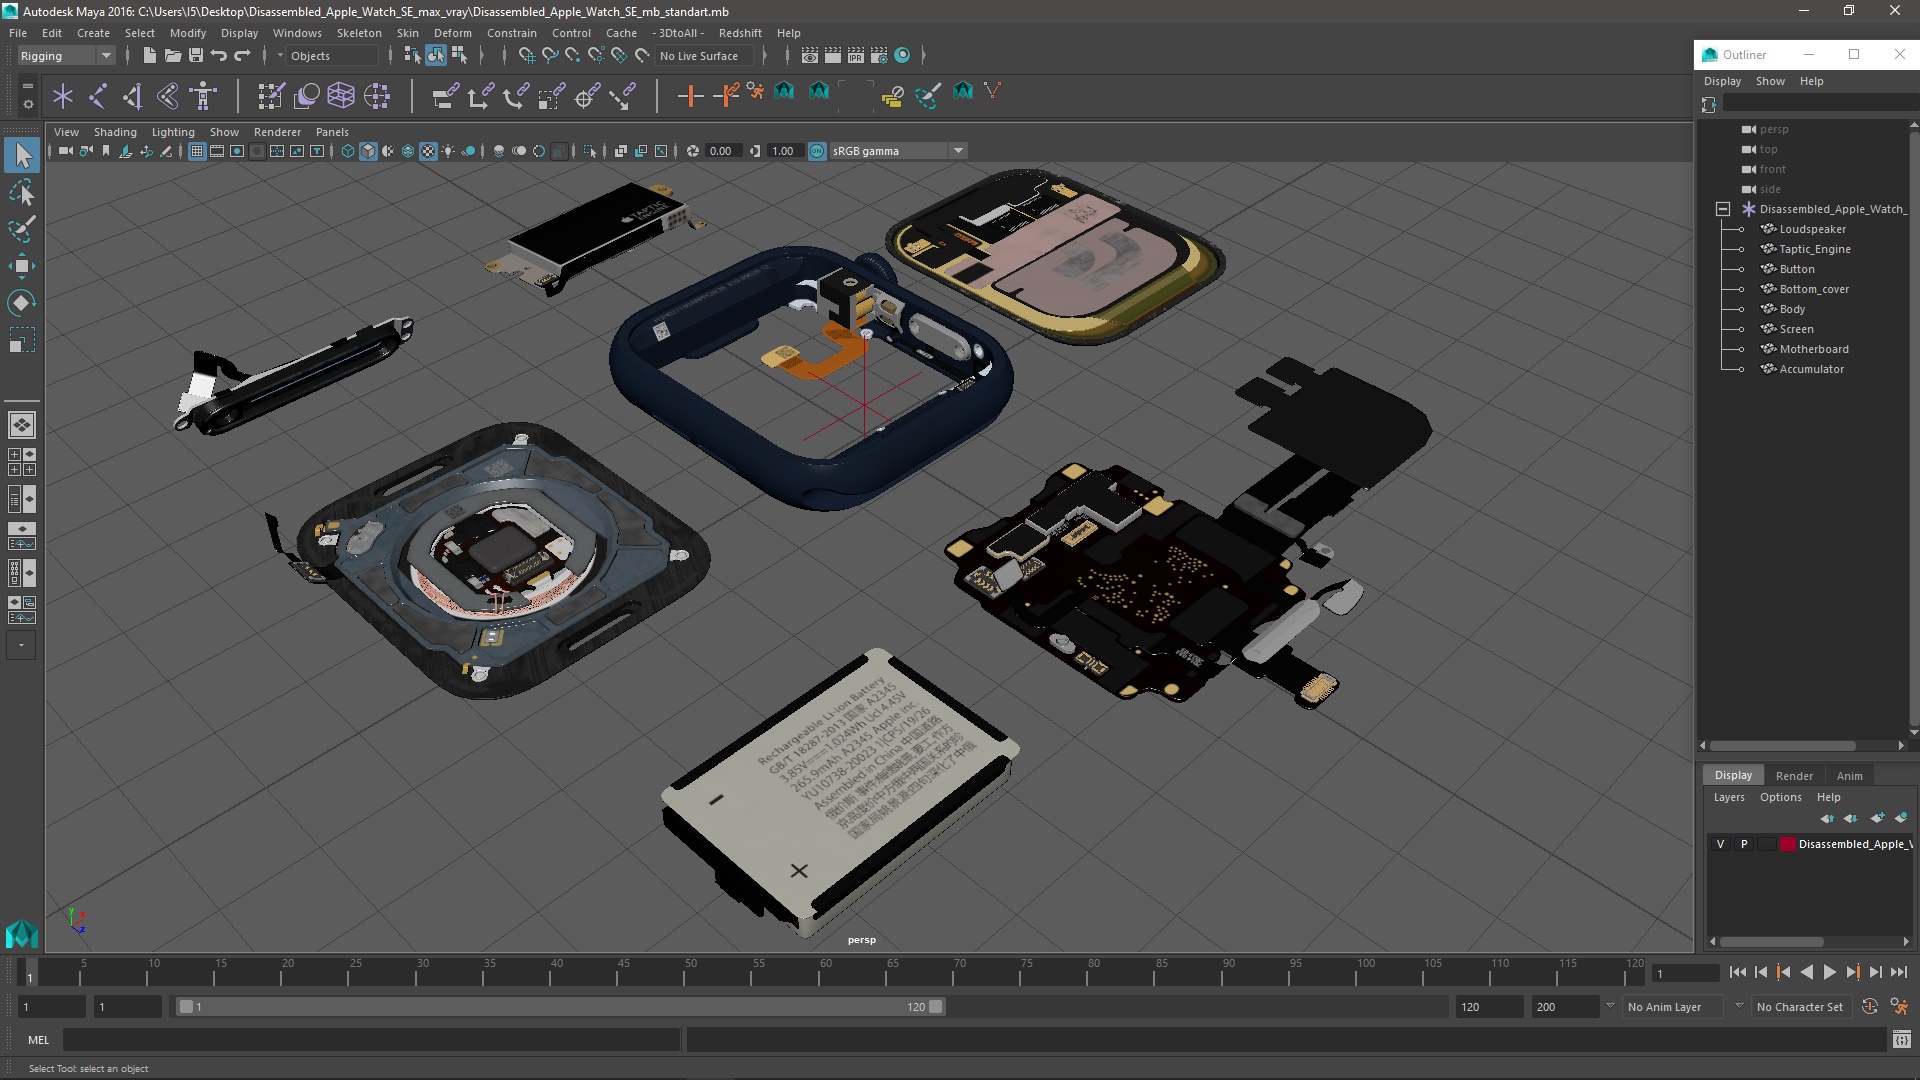Screen dimensions: 1920x1080
Task: Click the Character set preferences icon
Action: coord(1899,1007)
